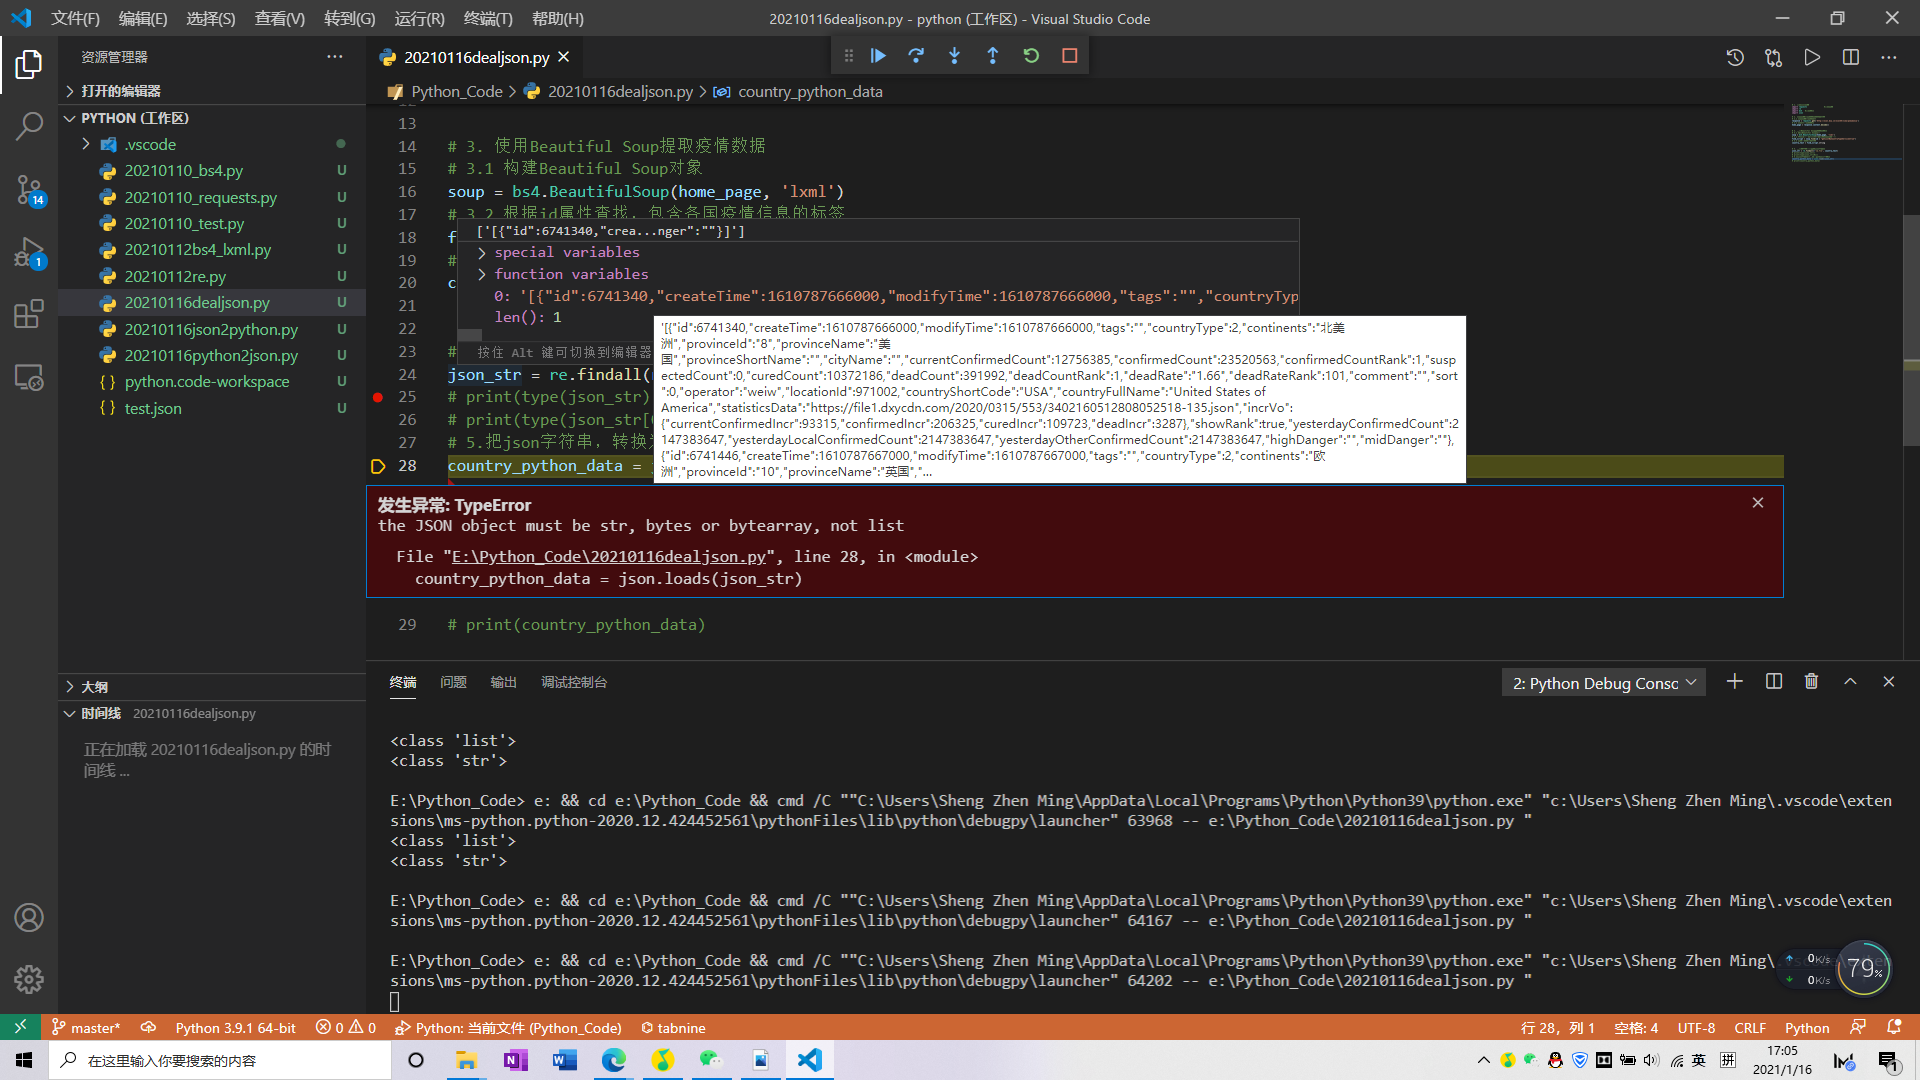Toggle the breakpoint on line 25
Viewport: 1920px width, 1080px height.
pos(378,397)
